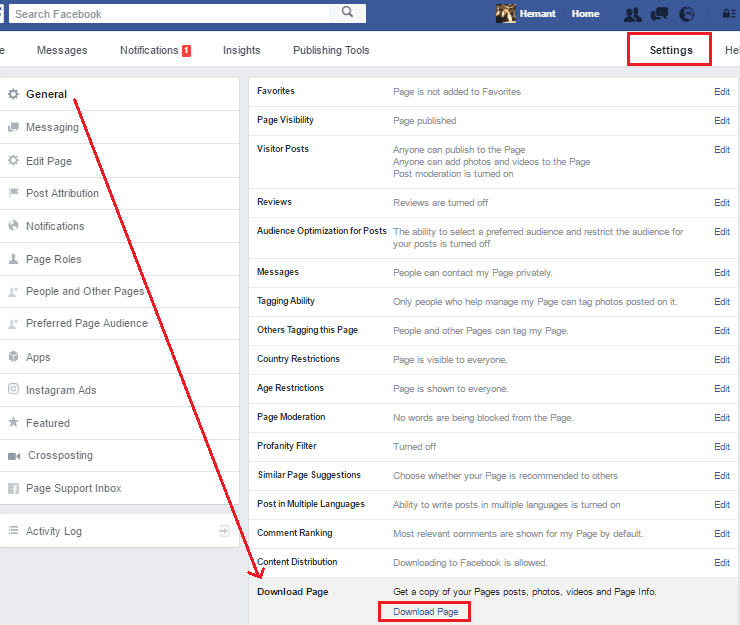Select the Settings tab
Viewport: 740px width, 625px height.
671,50
